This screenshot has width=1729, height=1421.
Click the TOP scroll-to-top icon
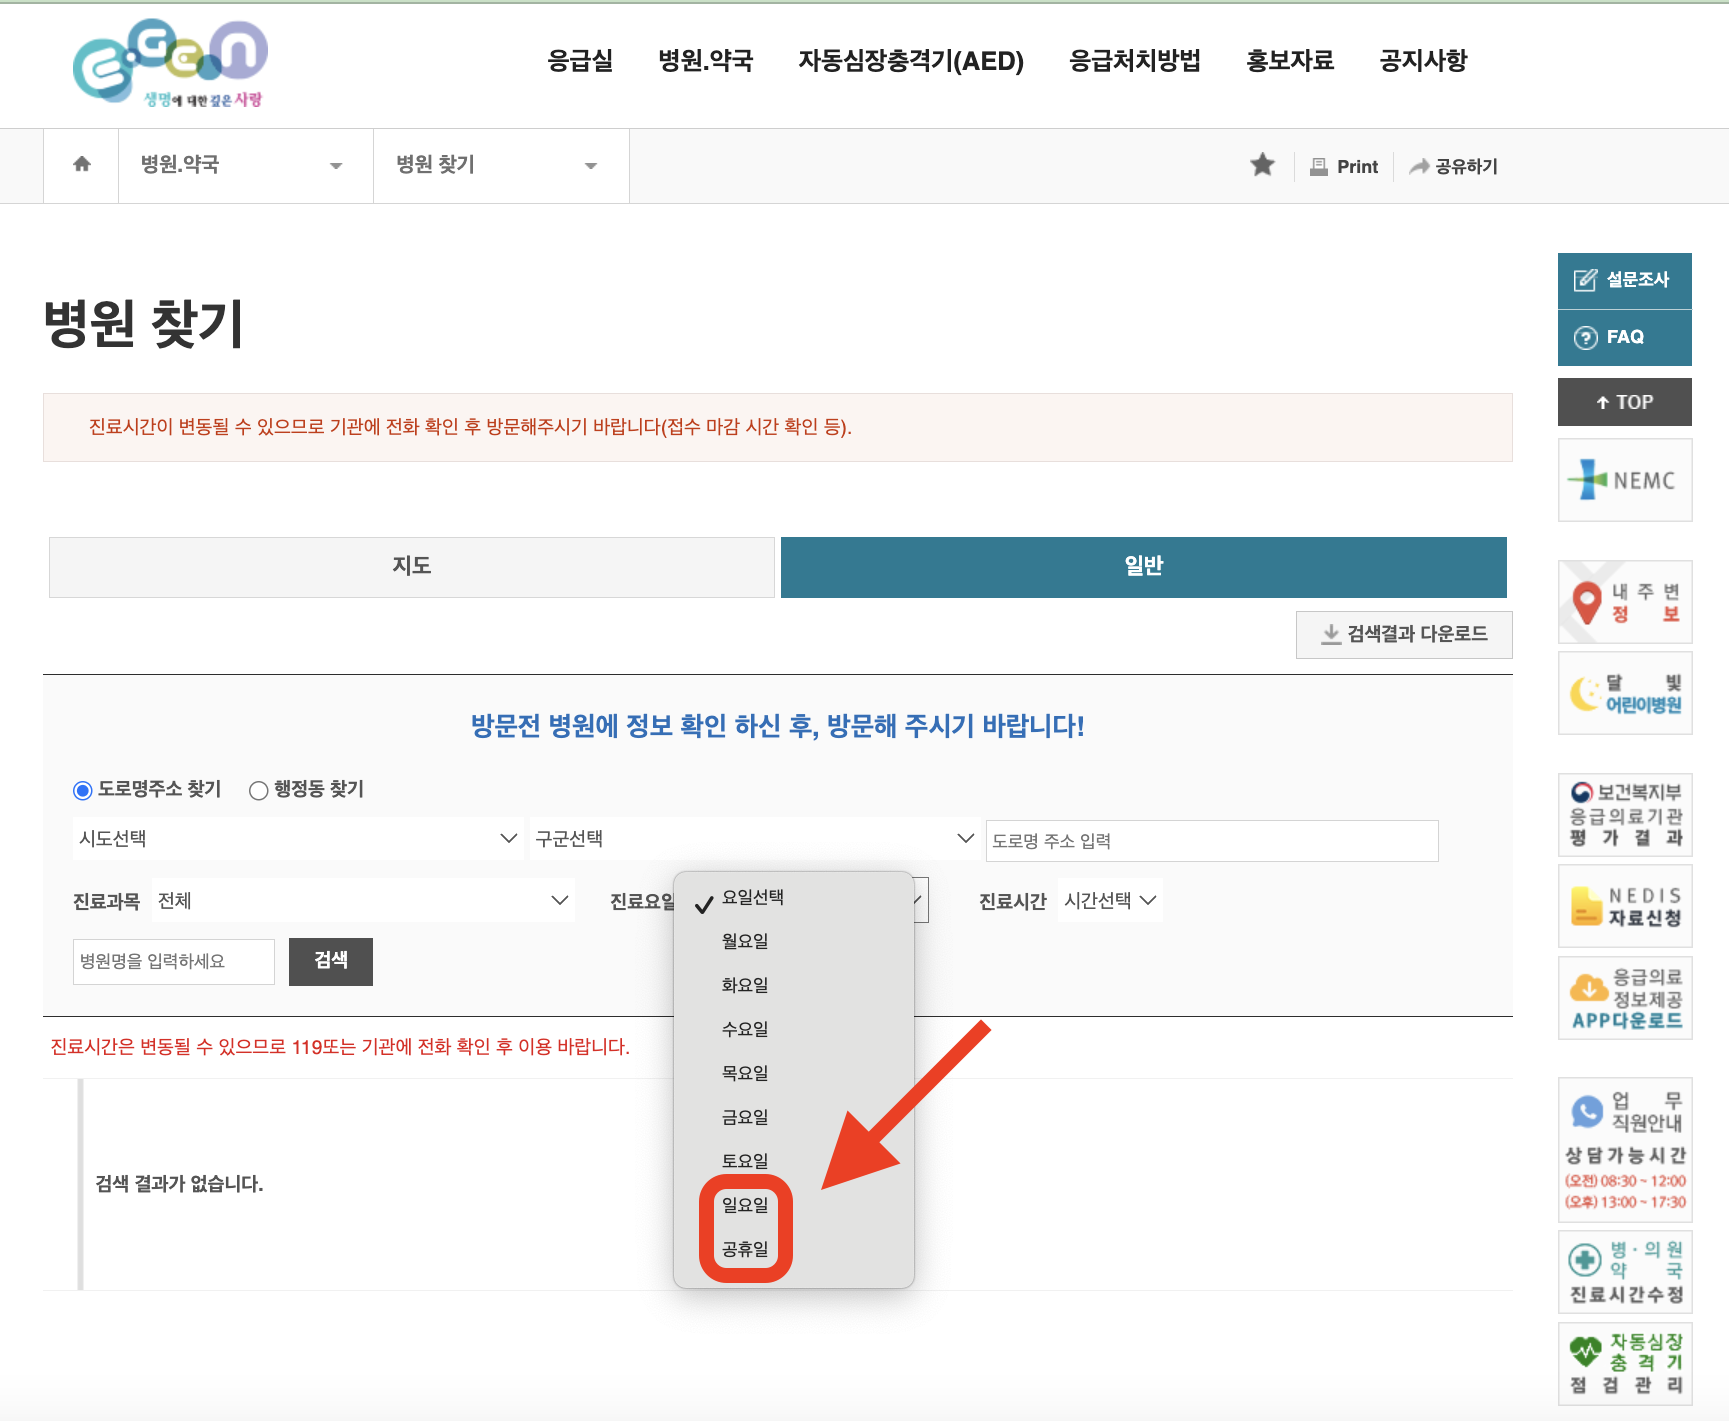pyautogui.click(x=1623, y=401)
